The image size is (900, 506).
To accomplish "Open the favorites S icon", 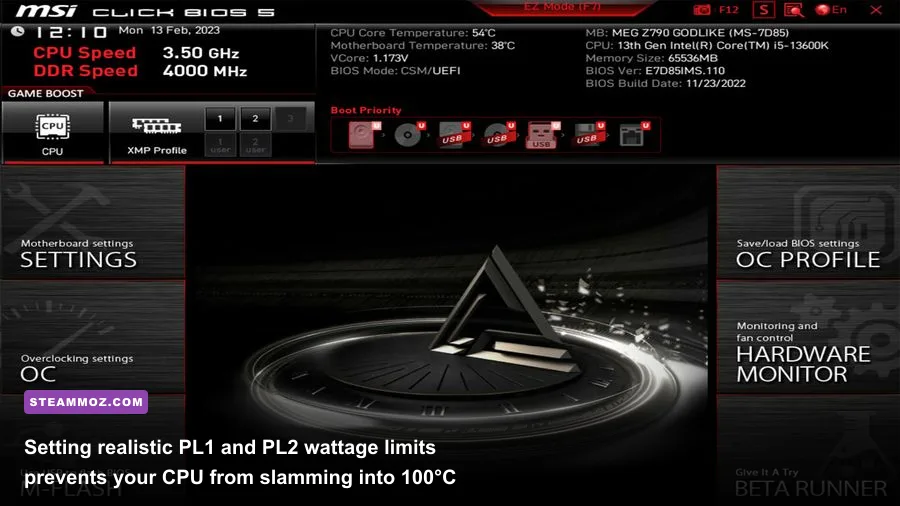I will 764,10.
